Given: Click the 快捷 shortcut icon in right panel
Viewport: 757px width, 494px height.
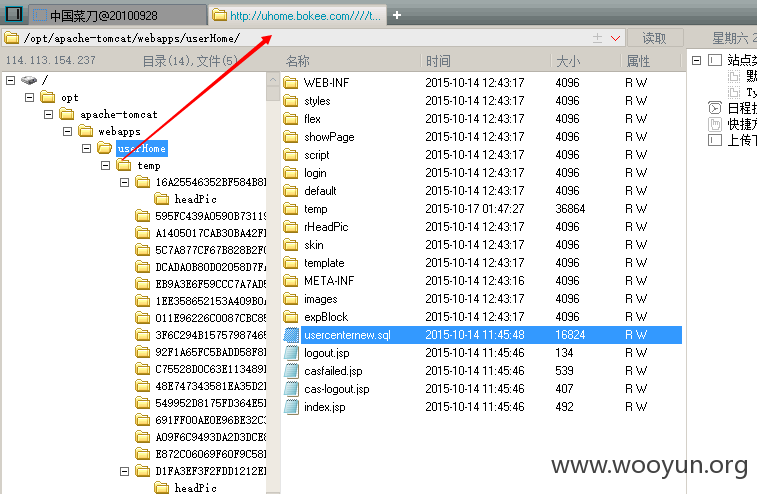Looking at the screenshot, I should 715,125.
